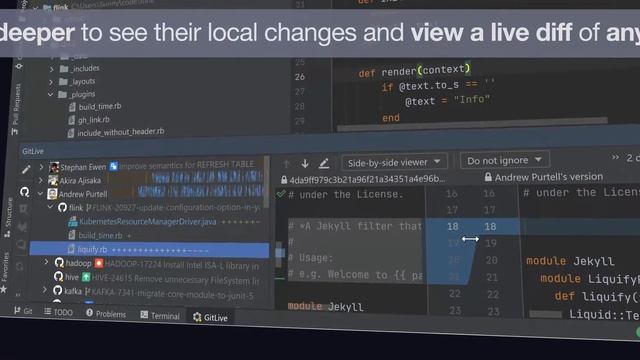Click the "Andrew Purtell's version" label
The height and width of the screenshot is (360, 640).
pyautogui.click(x=549, y=177)
